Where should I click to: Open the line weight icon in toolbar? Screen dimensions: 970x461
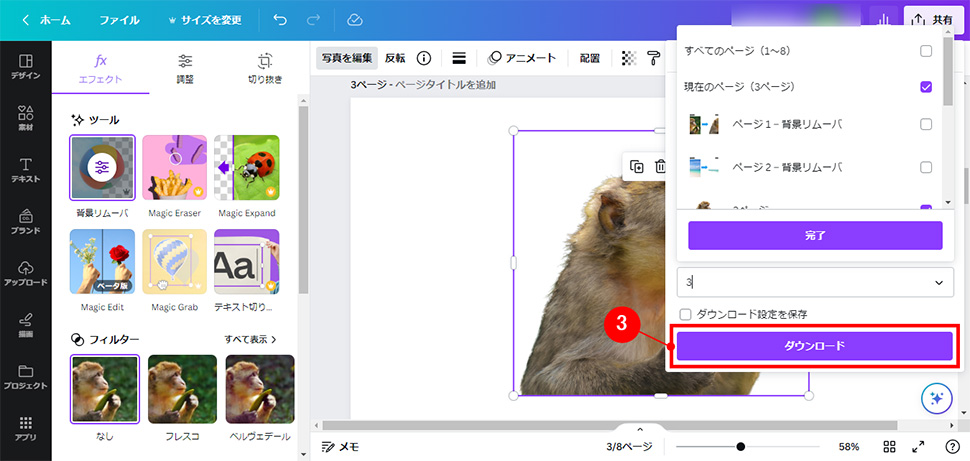click(x=458, y=58)
